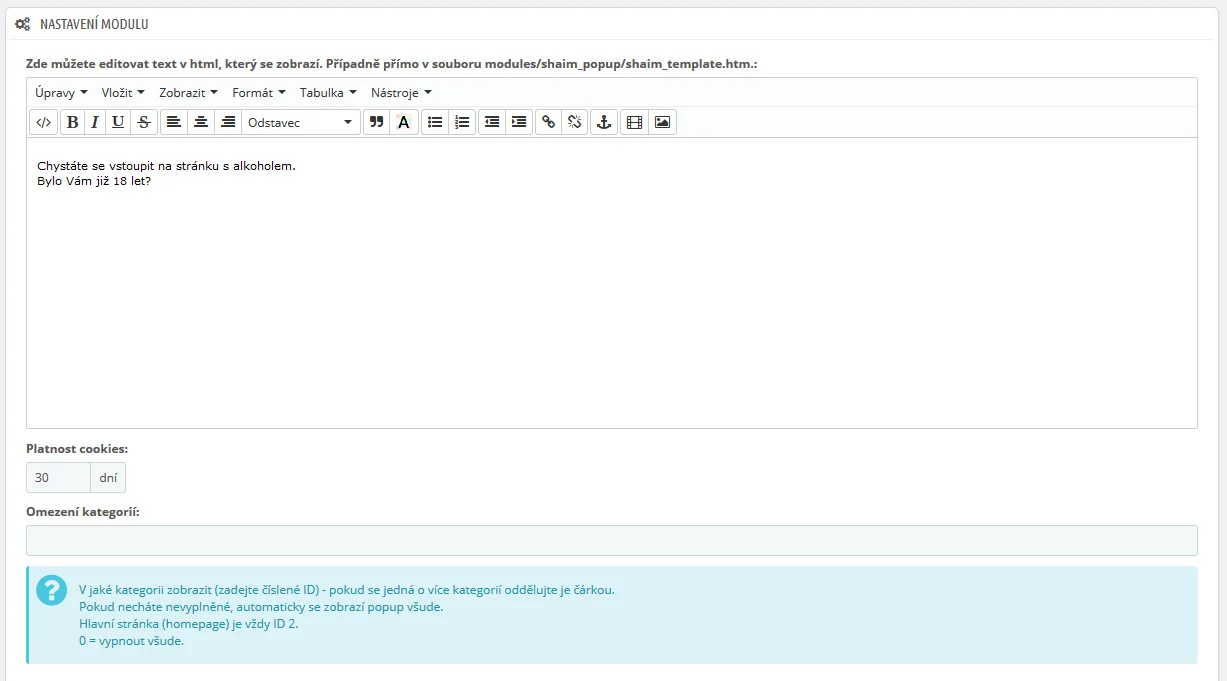1227x681 pixels.
Task: Toggle underline formatting
Action: click(119, 122)
